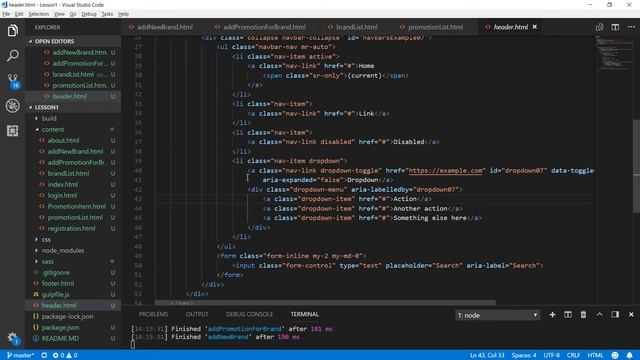
Task: Open the Debug view in activity bar
Action: tap(12, 106)
